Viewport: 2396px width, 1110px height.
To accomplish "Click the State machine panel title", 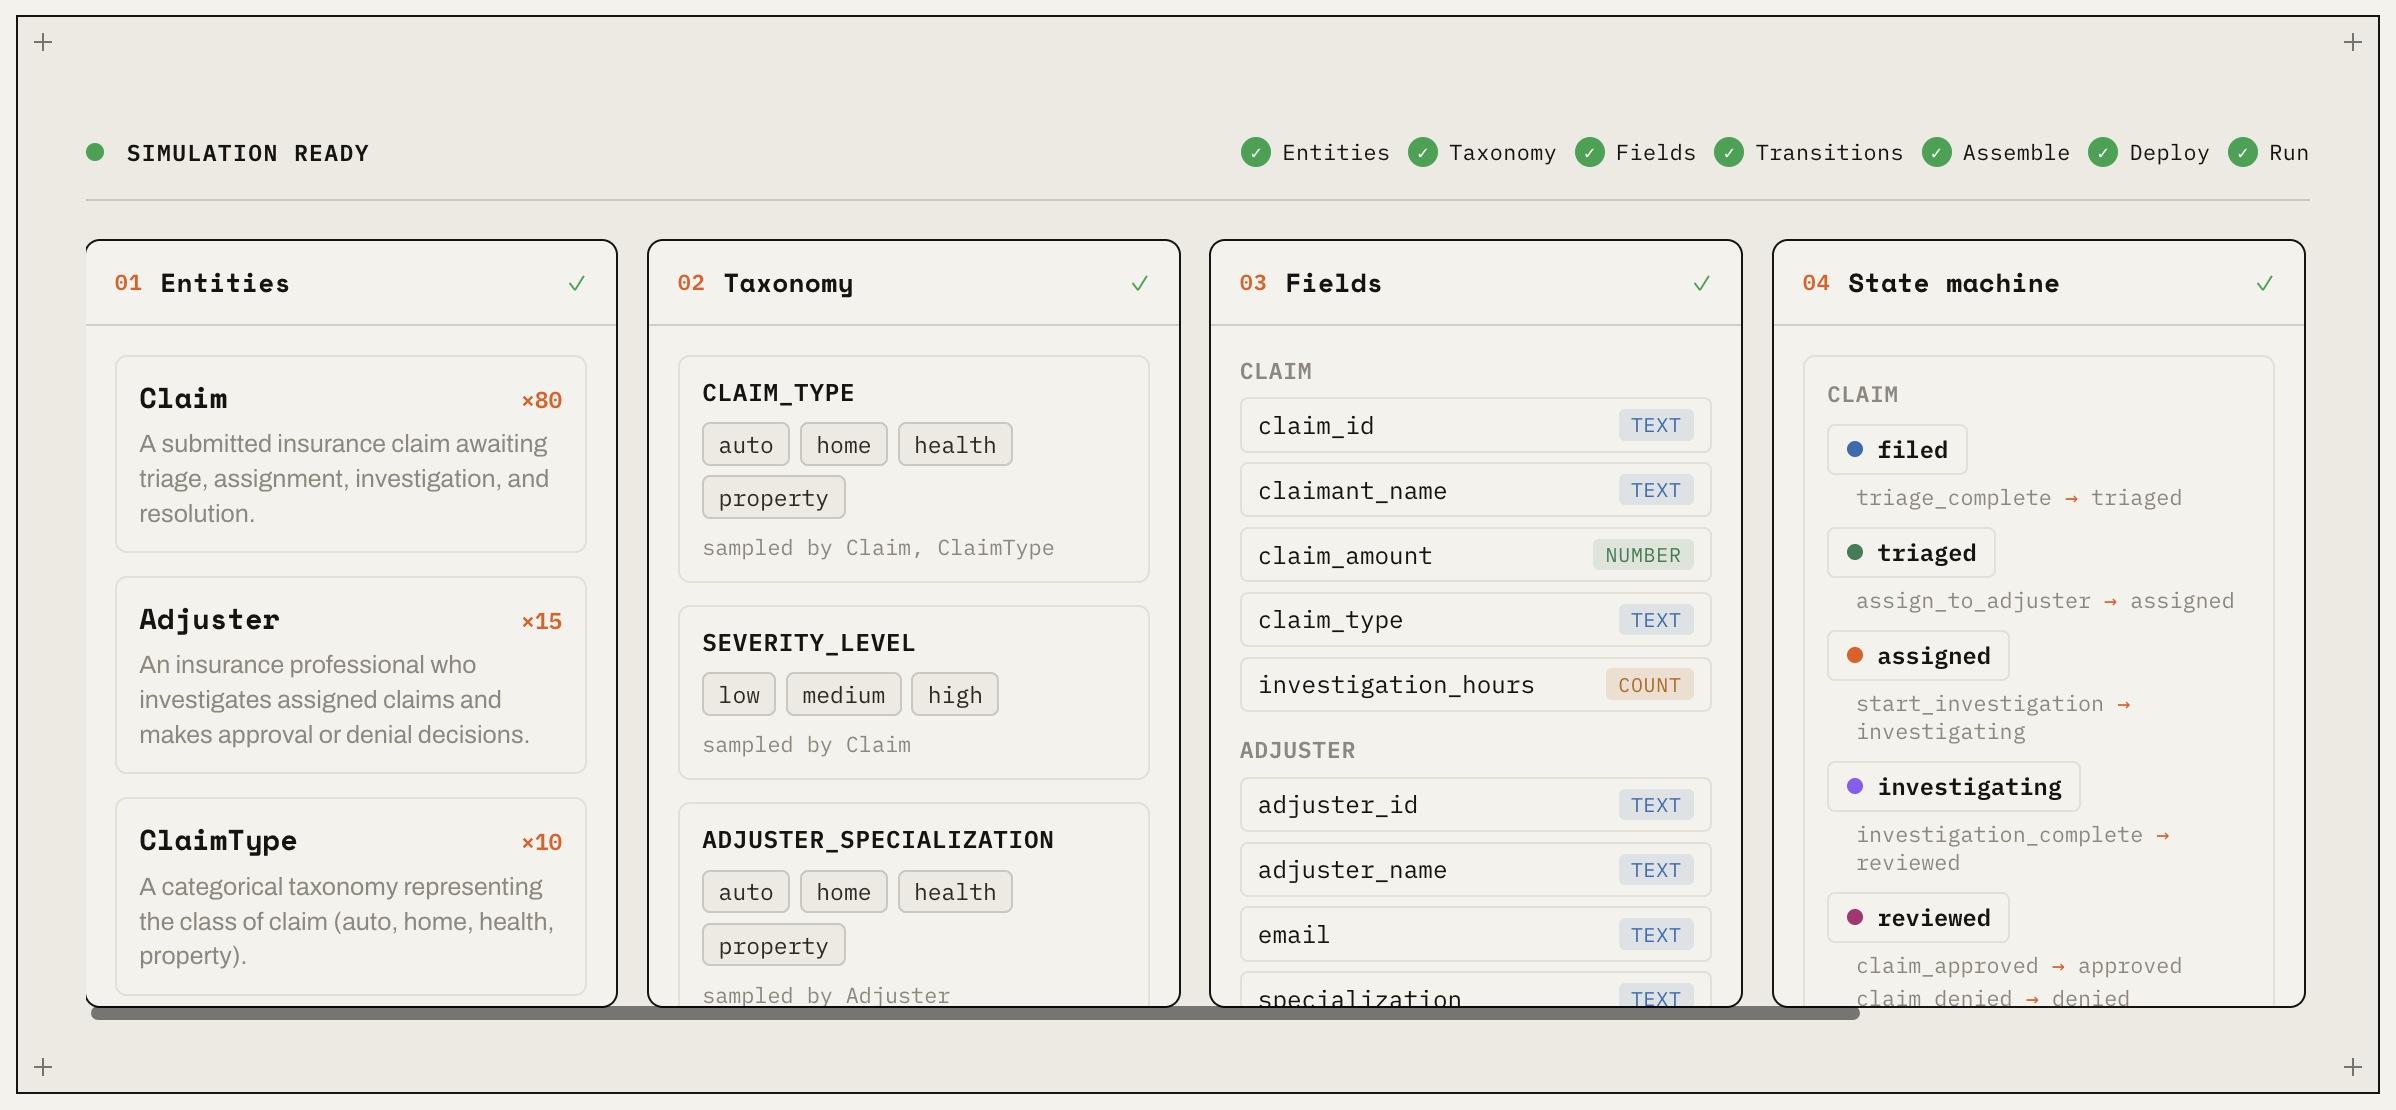I will (1953, 284).
